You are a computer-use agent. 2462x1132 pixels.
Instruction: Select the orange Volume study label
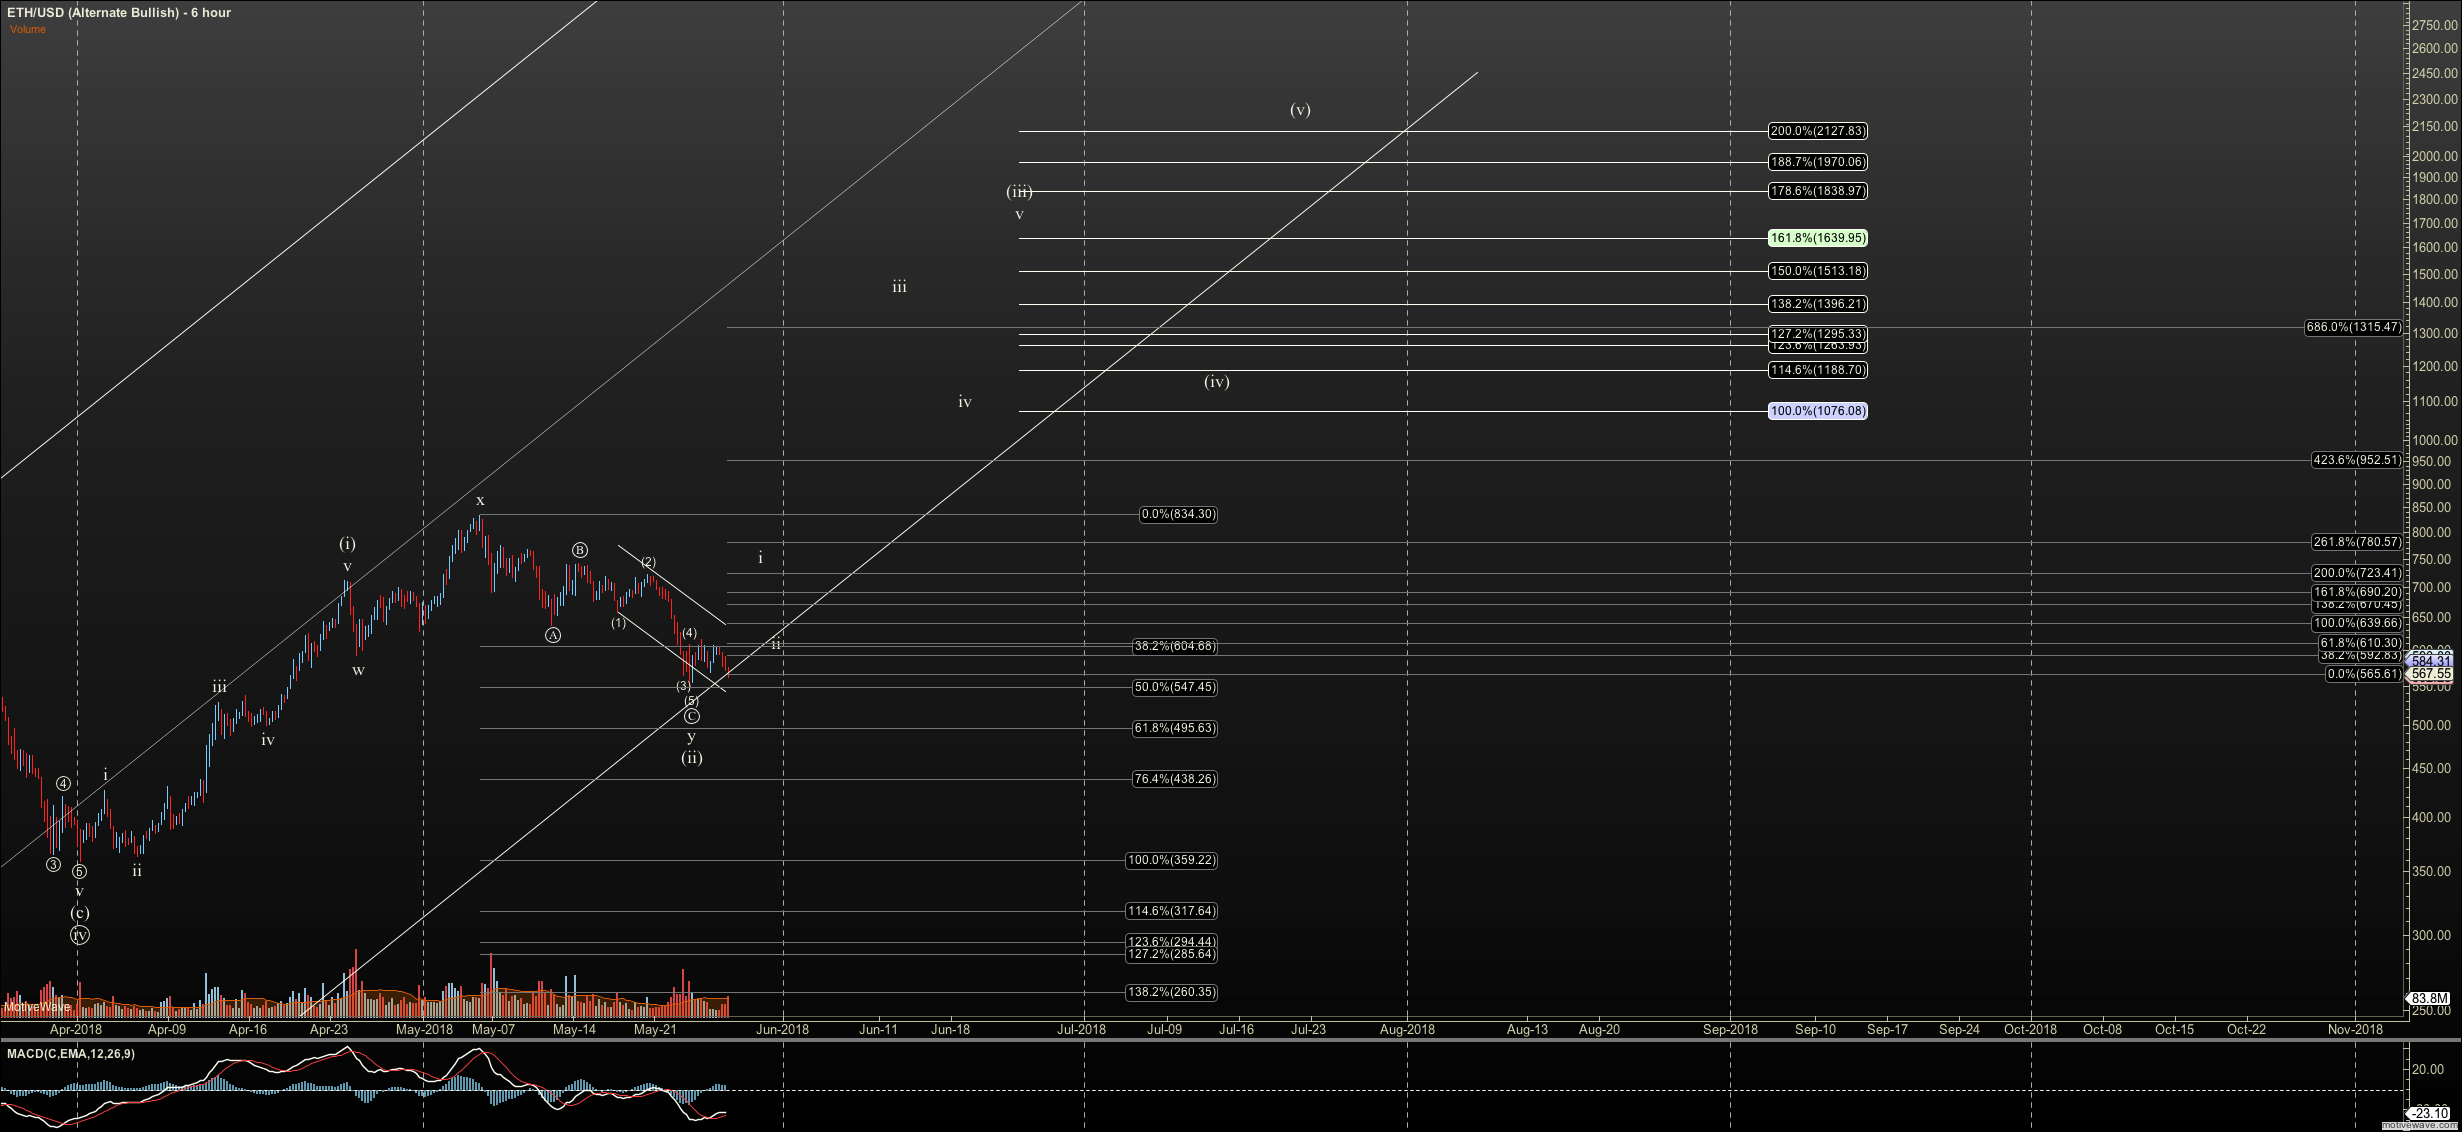pos(28,29)
